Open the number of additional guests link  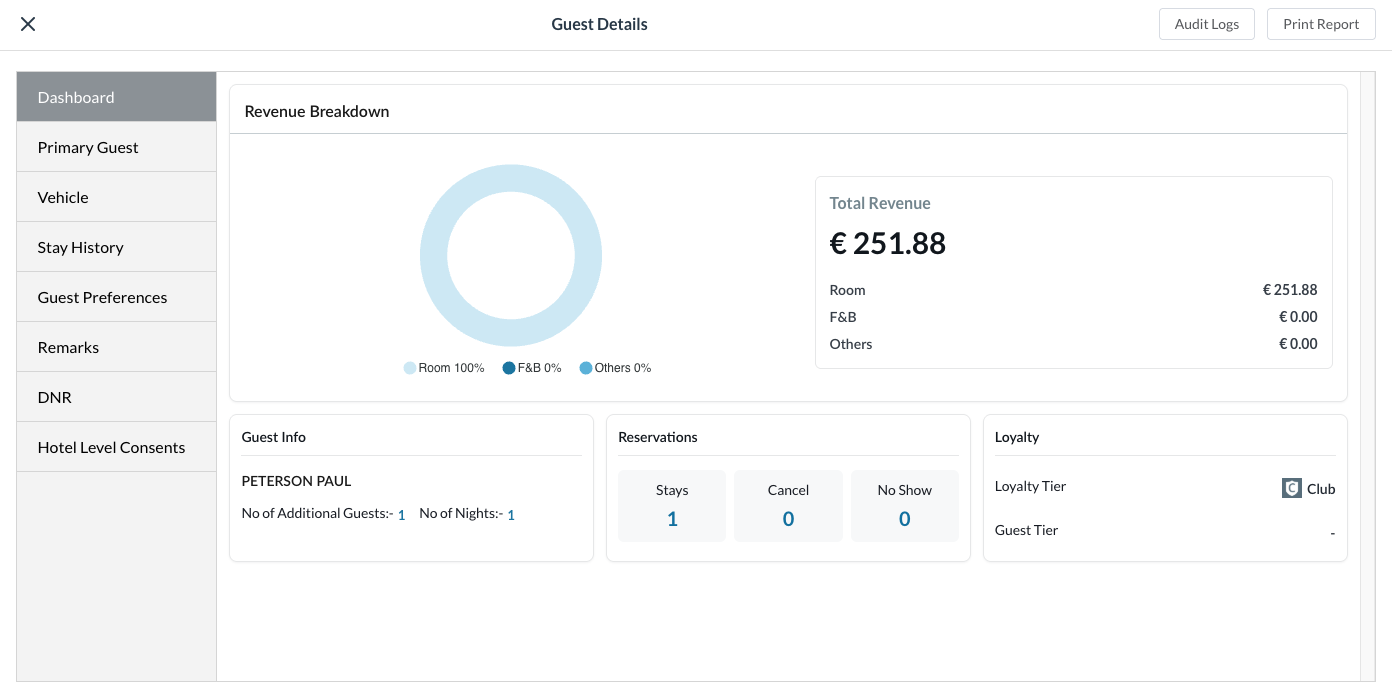point(401,514)
